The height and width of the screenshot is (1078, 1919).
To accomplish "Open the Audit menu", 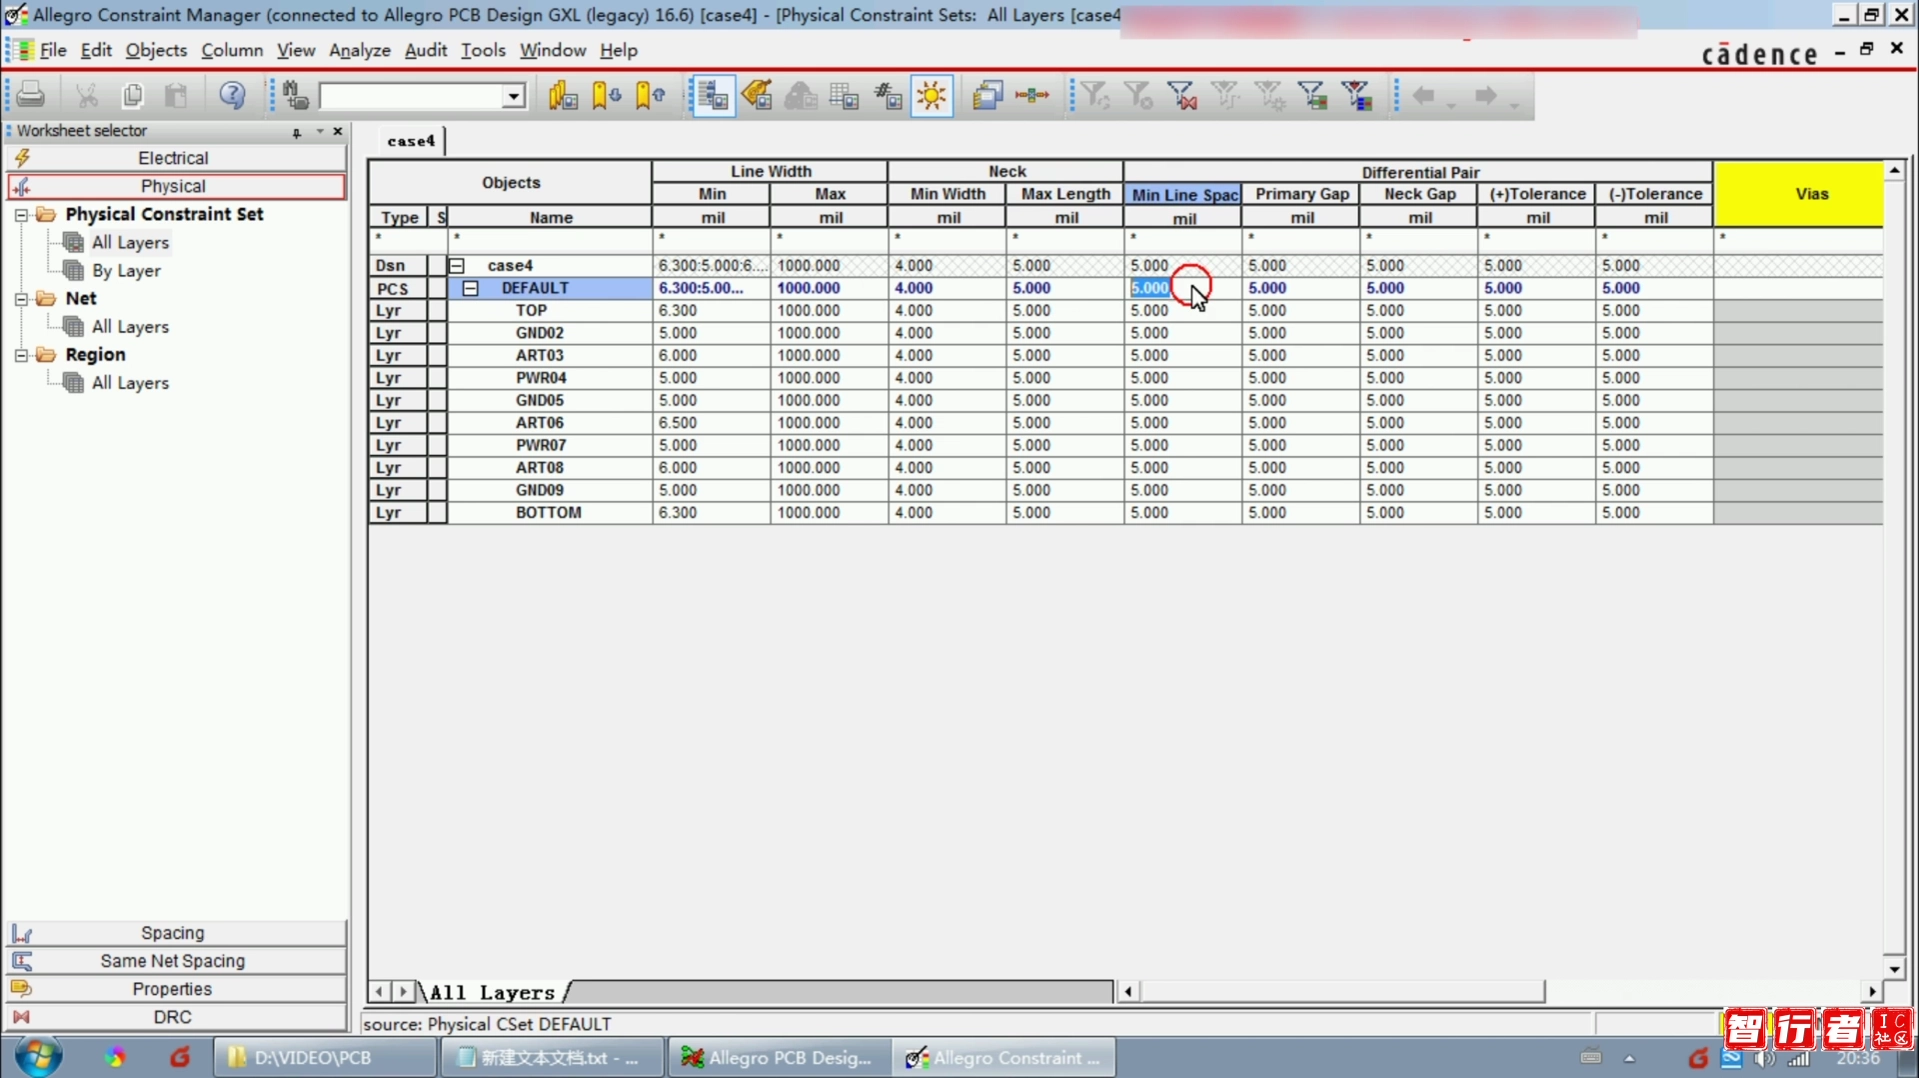I will (x=426, y=50).
